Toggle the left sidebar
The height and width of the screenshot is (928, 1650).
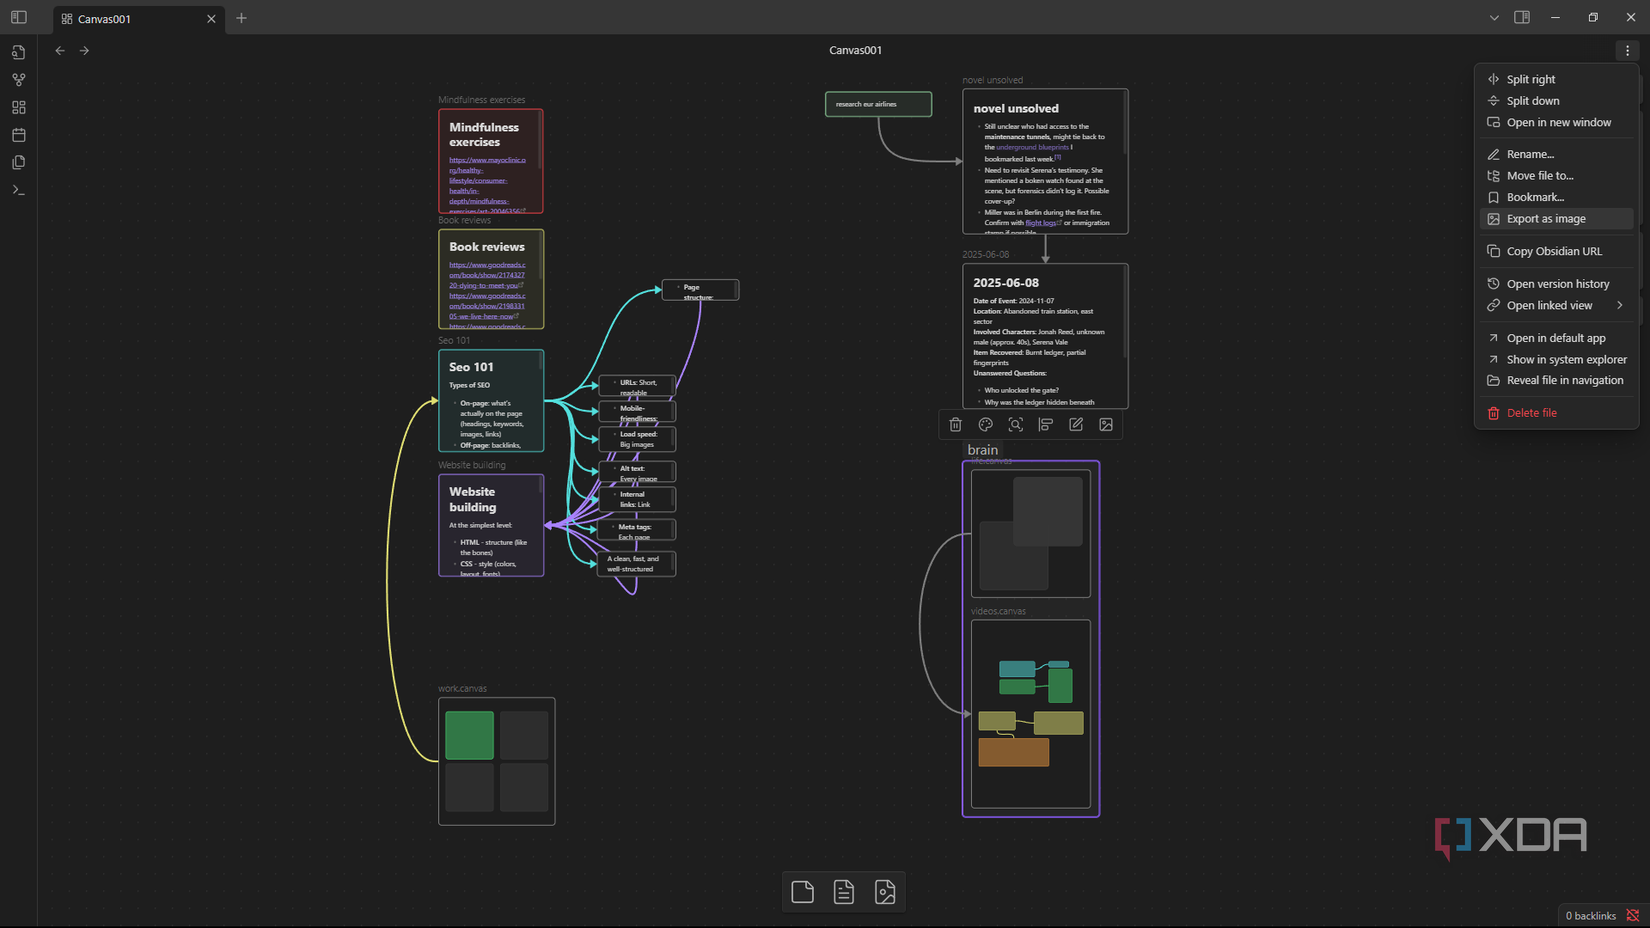tap(18, 17)
